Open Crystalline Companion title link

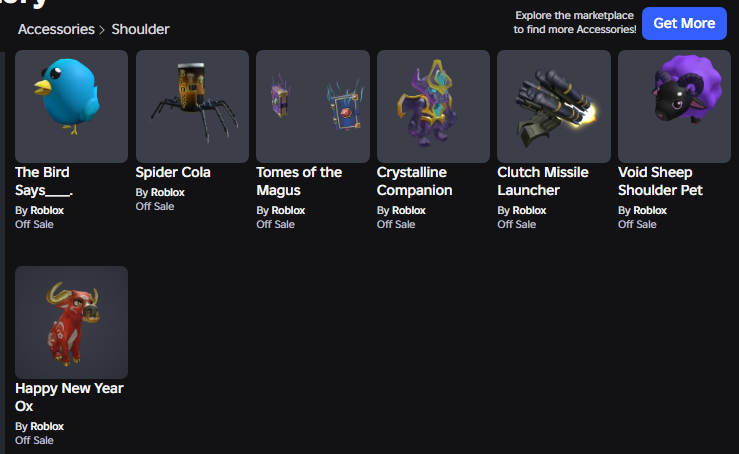click(414, 181)
